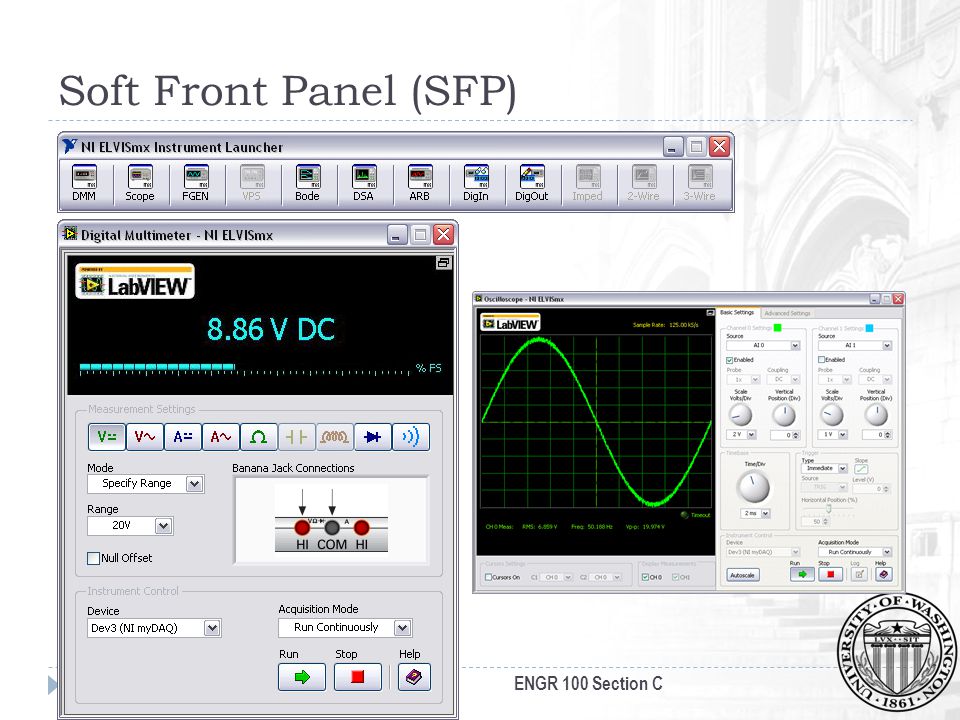Toggle trigger Slope icon in Oscilloscope
Viewport: 960px width, 720px height.
(861, 469)
